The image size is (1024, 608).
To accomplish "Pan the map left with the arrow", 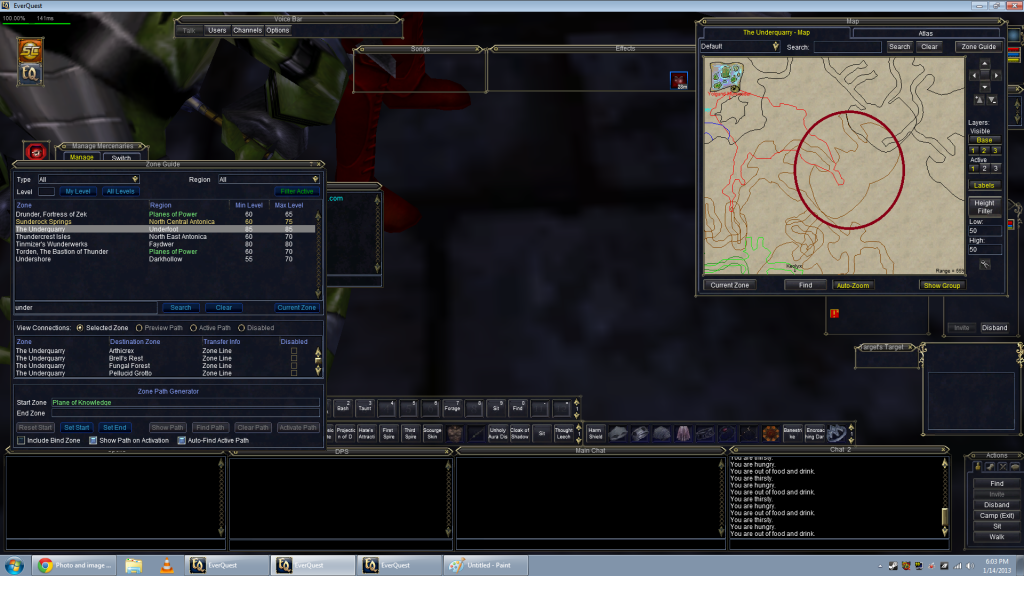I will click(x=974, y=76).
